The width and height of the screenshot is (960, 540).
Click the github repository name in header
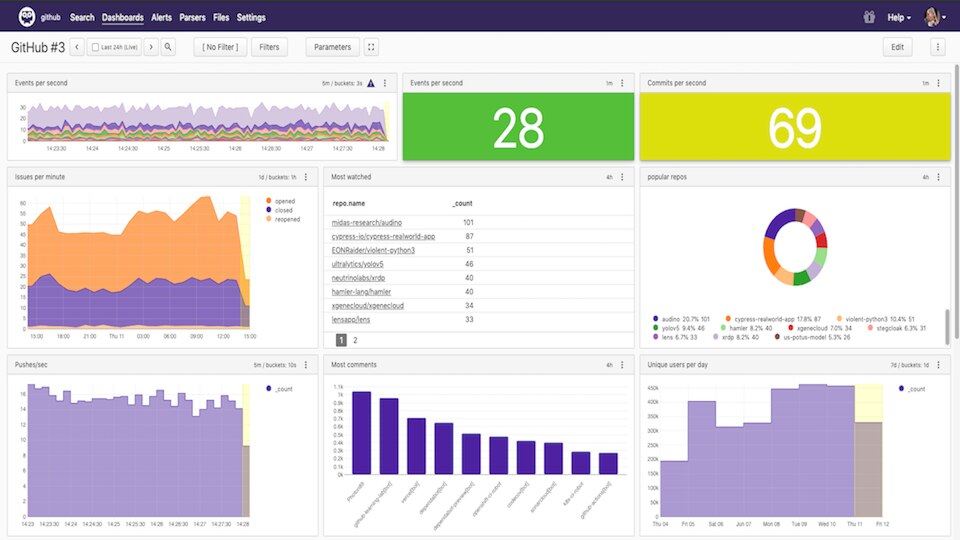point(51,17)
